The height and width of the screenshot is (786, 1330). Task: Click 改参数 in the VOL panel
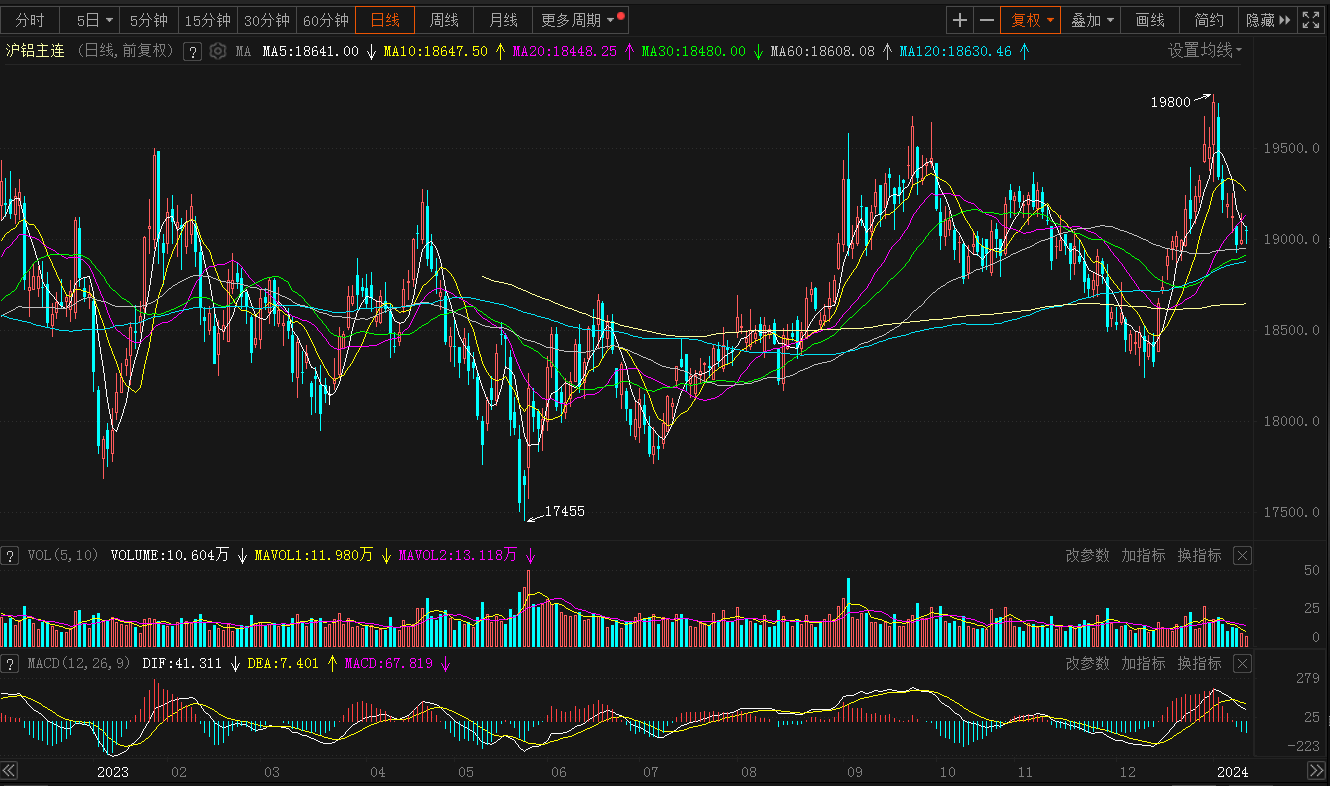click(1087, 556)
